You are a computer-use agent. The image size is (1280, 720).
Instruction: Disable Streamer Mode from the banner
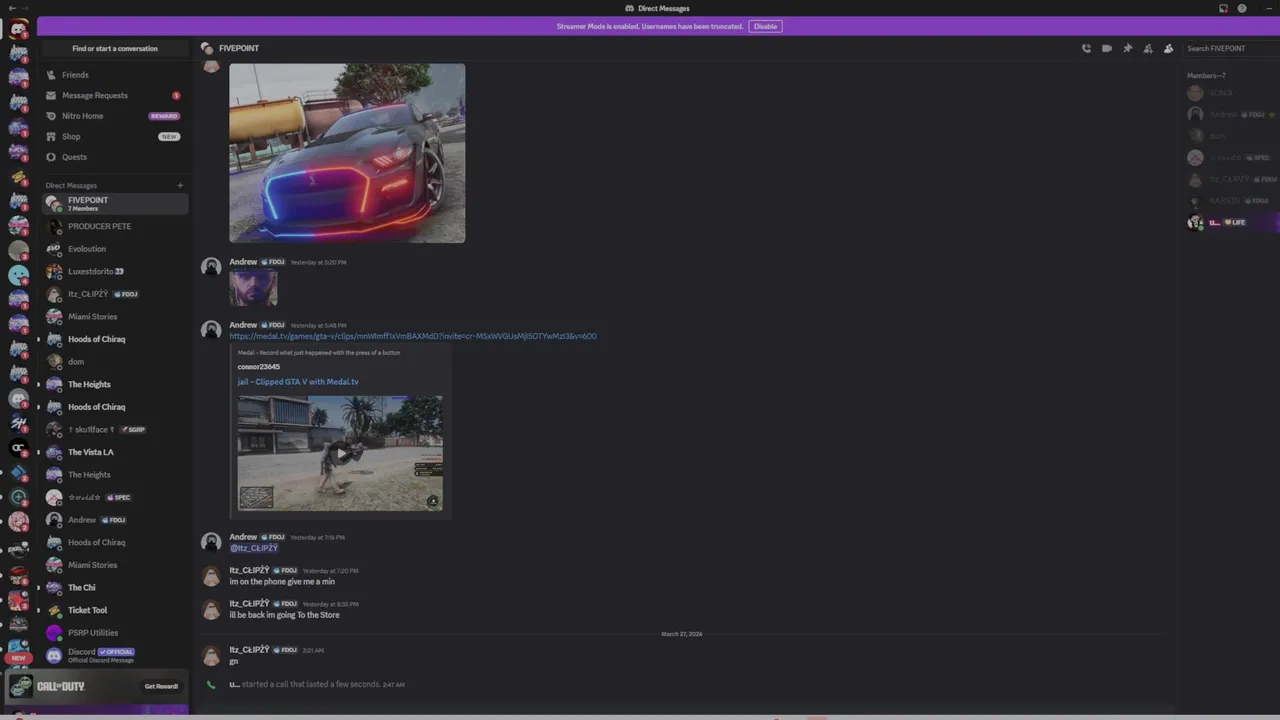(x=765, y=26)
